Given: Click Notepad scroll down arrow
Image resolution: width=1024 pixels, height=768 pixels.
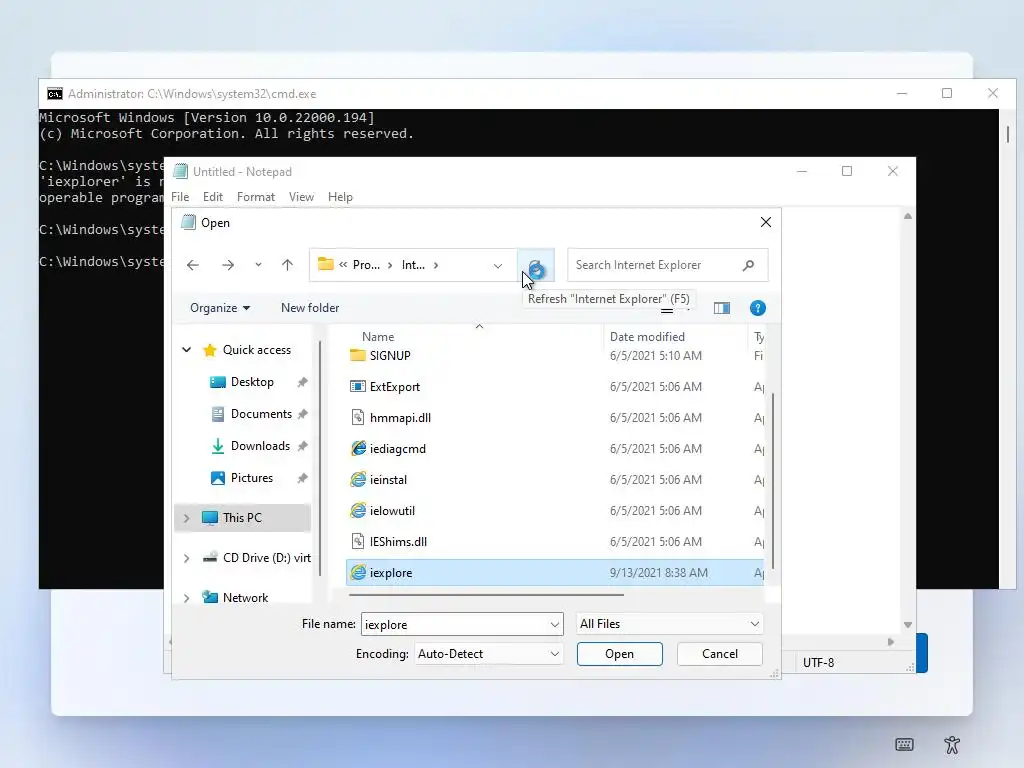Looking at the screenshot, I should (908, 625).
